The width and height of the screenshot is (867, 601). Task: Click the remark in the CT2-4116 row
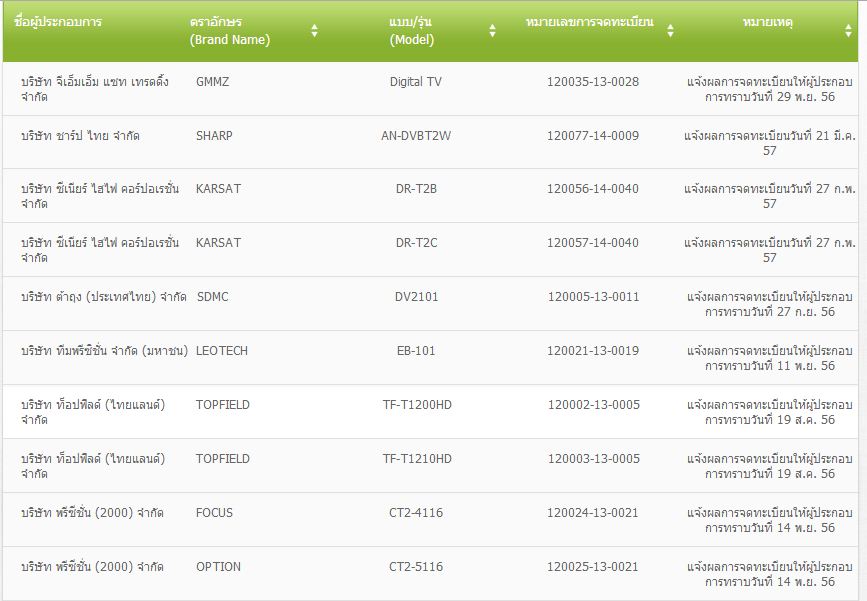tap(770, 520)
